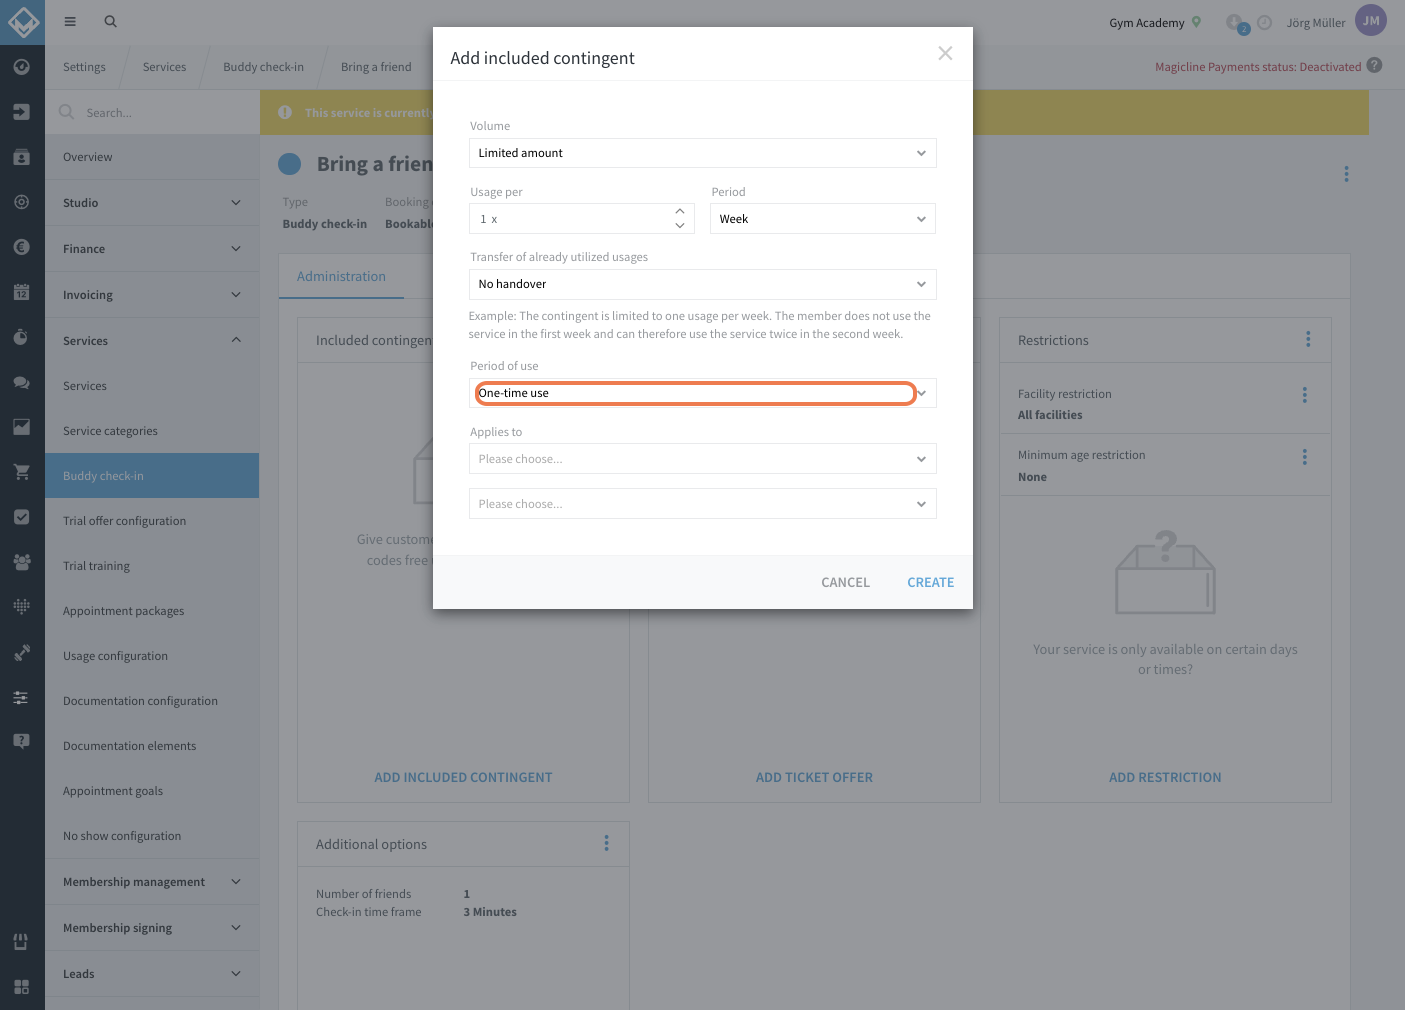1405x1010 pixels.
Task: Open the hamburger navigation menu
Action: (70, 21)
